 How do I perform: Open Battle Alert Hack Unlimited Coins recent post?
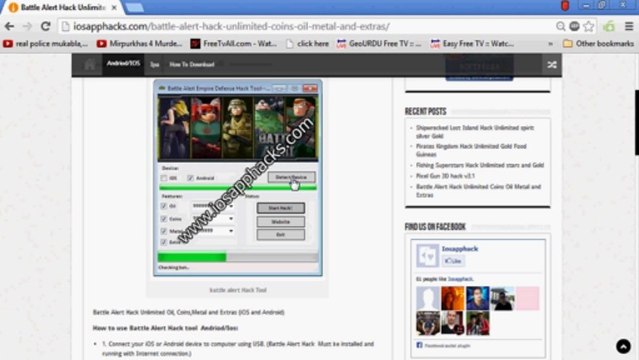pyautogui.click(x=478, y=191)
